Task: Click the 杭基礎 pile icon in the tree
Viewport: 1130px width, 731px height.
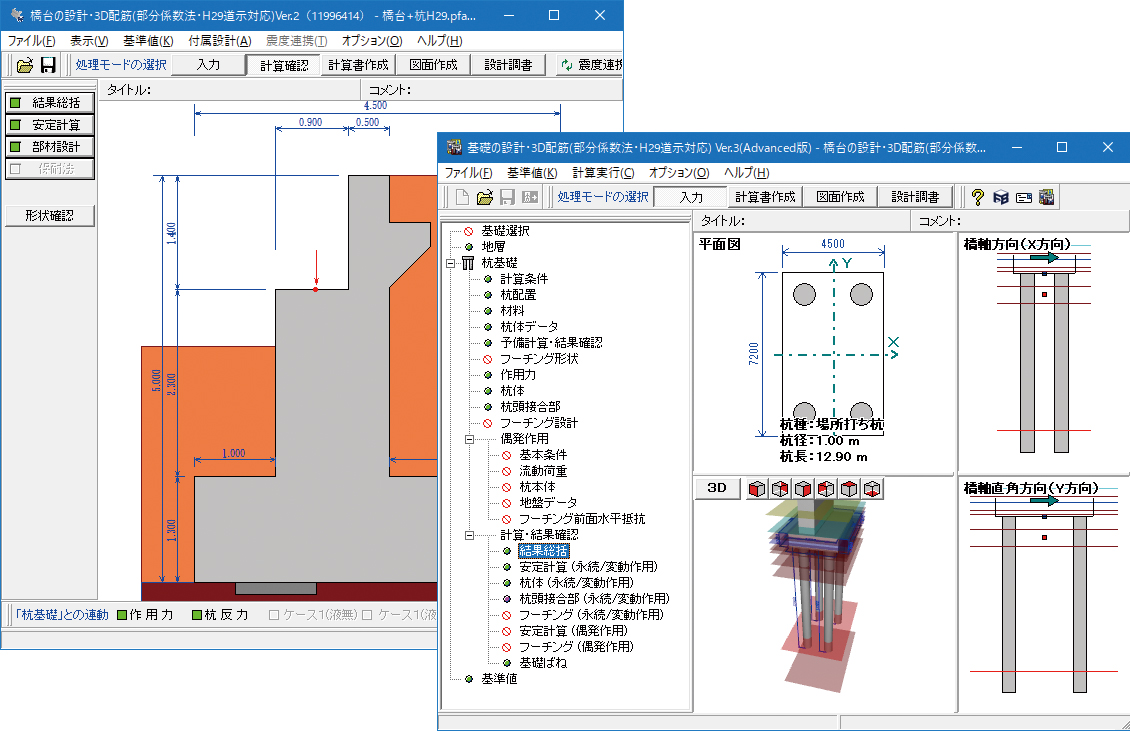Action: point(468,263)
